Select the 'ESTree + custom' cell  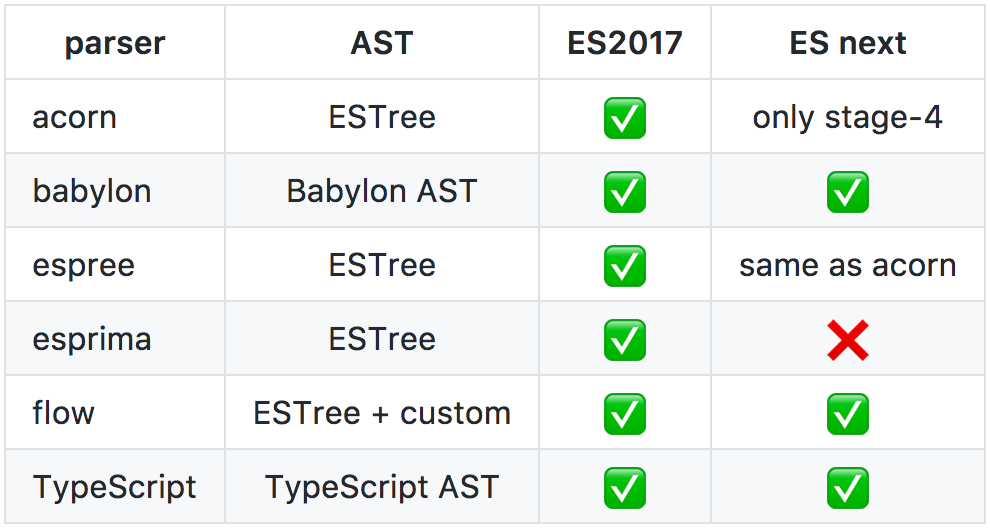click(381, 414)
